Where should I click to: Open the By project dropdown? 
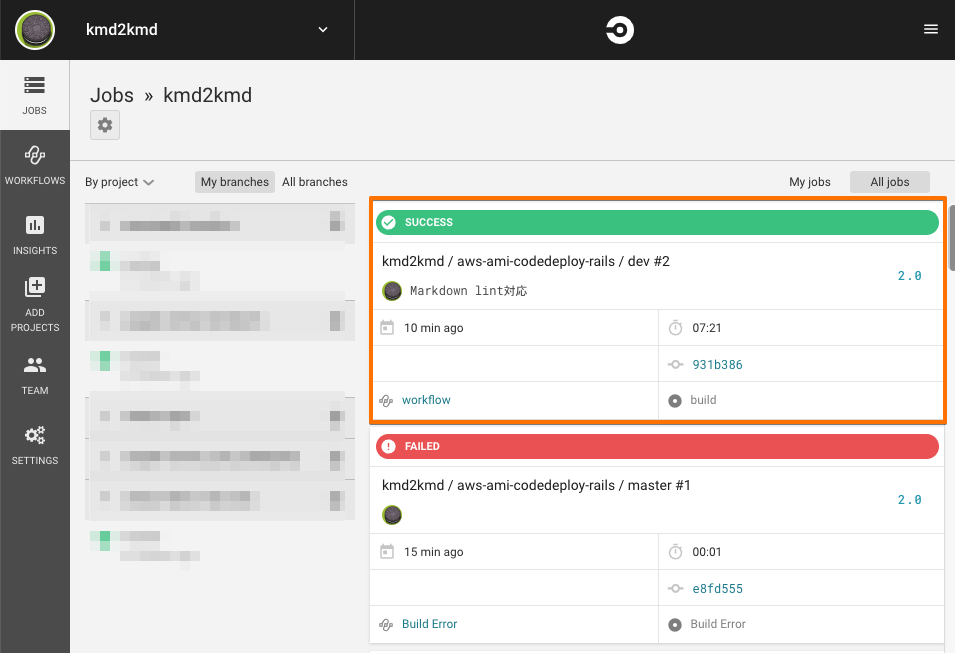point(119,182)
